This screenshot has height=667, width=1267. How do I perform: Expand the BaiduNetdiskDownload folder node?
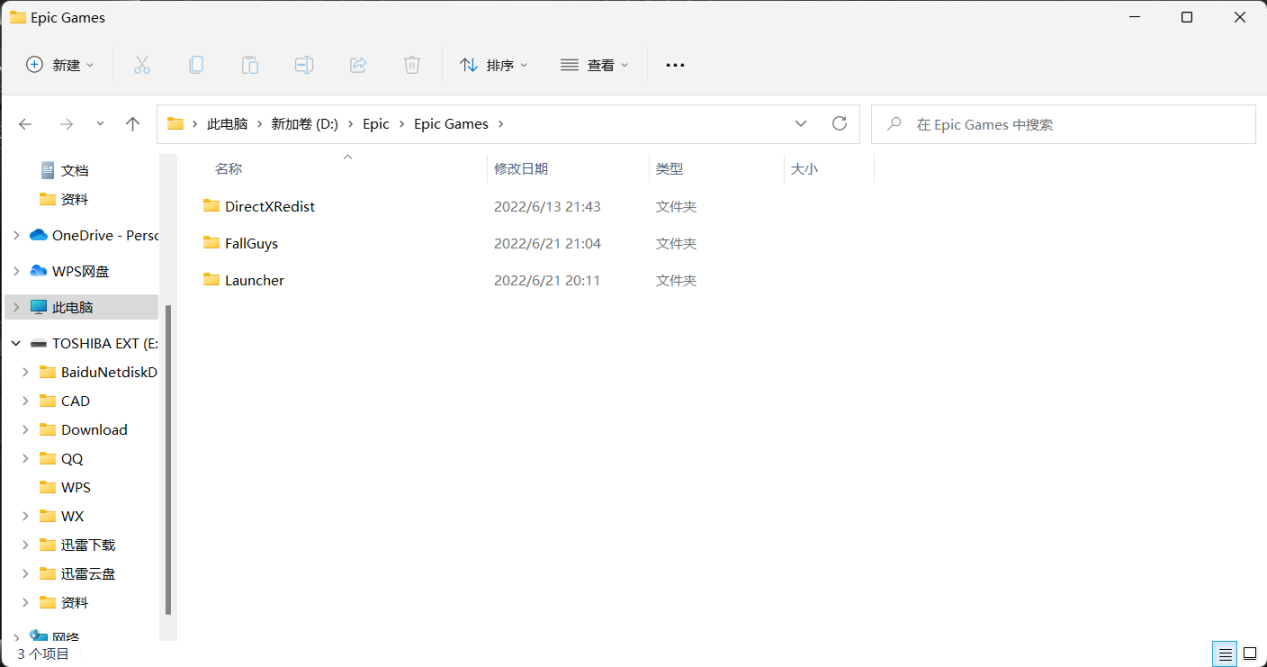(x=26, y=372)
